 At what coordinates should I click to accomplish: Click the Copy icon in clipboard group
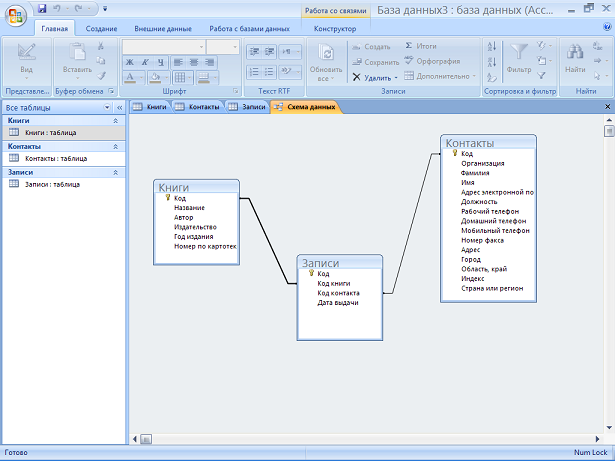pyautogui.click(x=101, y=60)
